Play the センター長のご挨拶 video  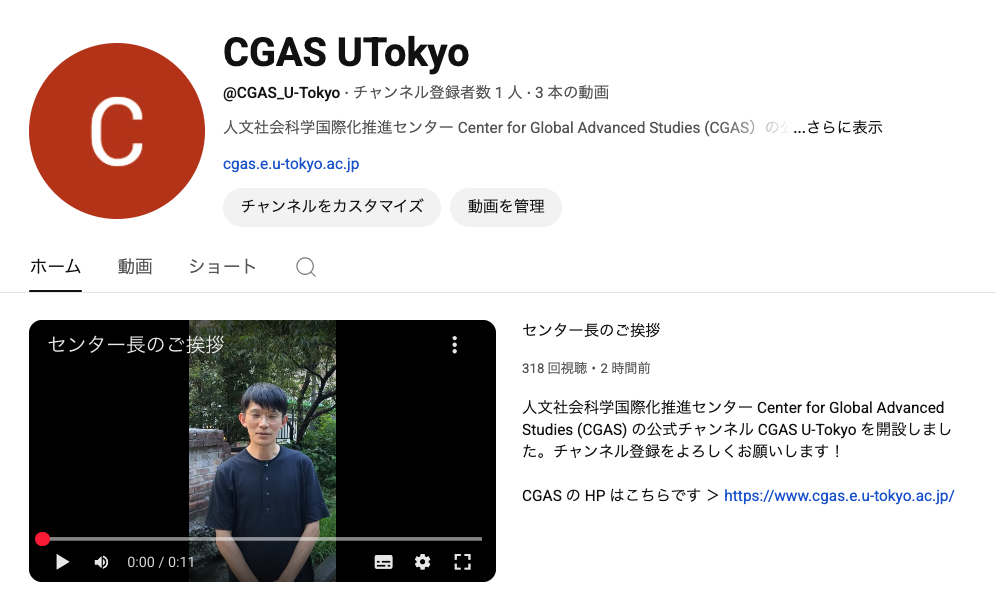pyautogui.click(x=62, y=562)
